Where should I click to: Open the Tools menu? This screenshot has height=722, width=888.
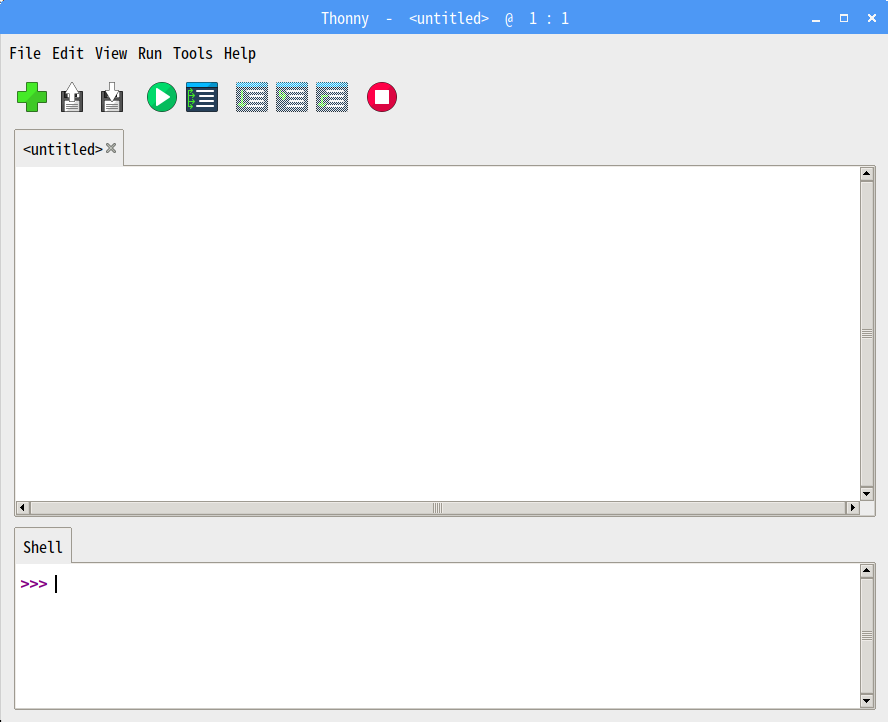point(193,53)
